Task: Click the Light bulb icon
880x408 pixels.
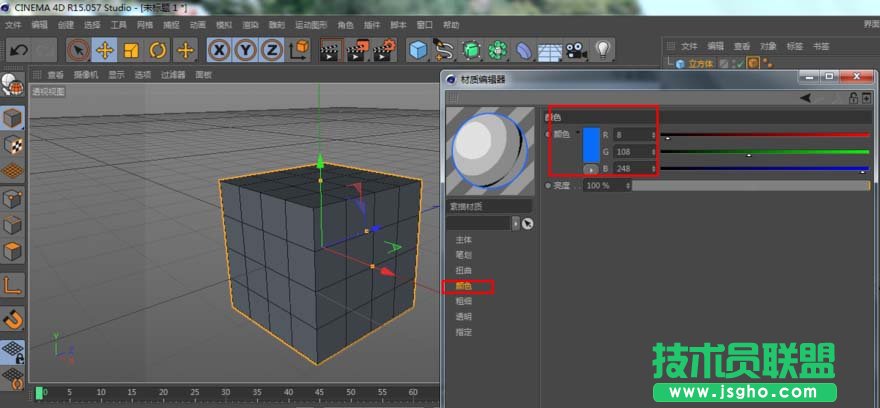Action: pos(603,50)
